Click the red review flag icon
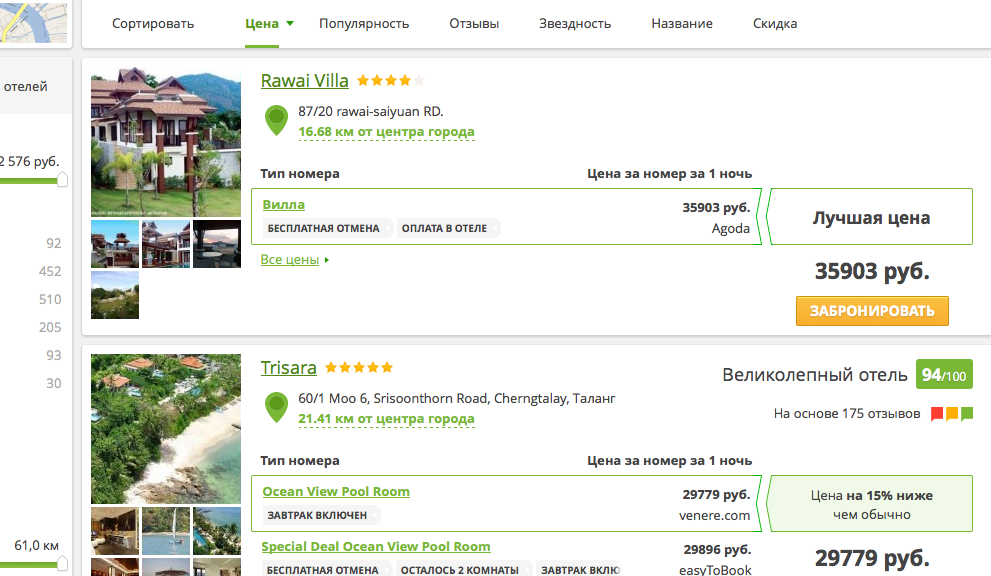The image size is (991, 576). 937,413
